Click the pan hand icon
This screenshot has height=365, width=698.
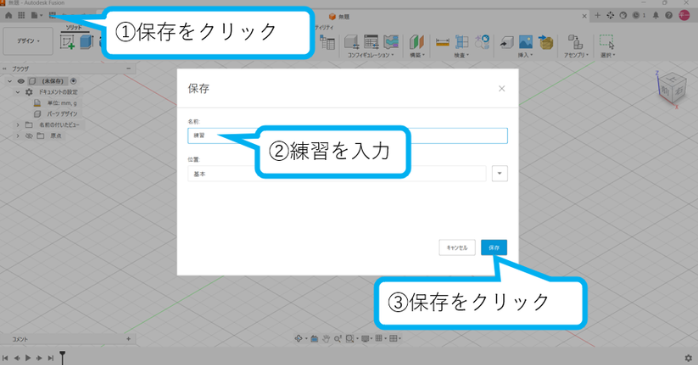pyautogui.click(x=326, y=339)
